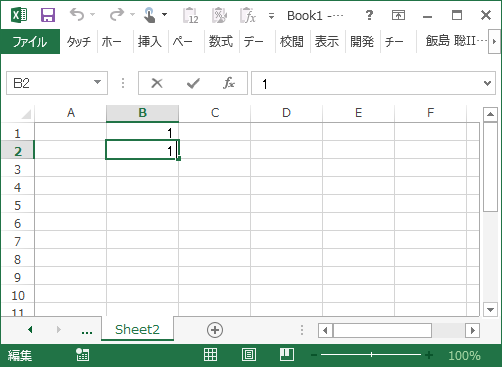Open ribbon display options

coord(398,15)
